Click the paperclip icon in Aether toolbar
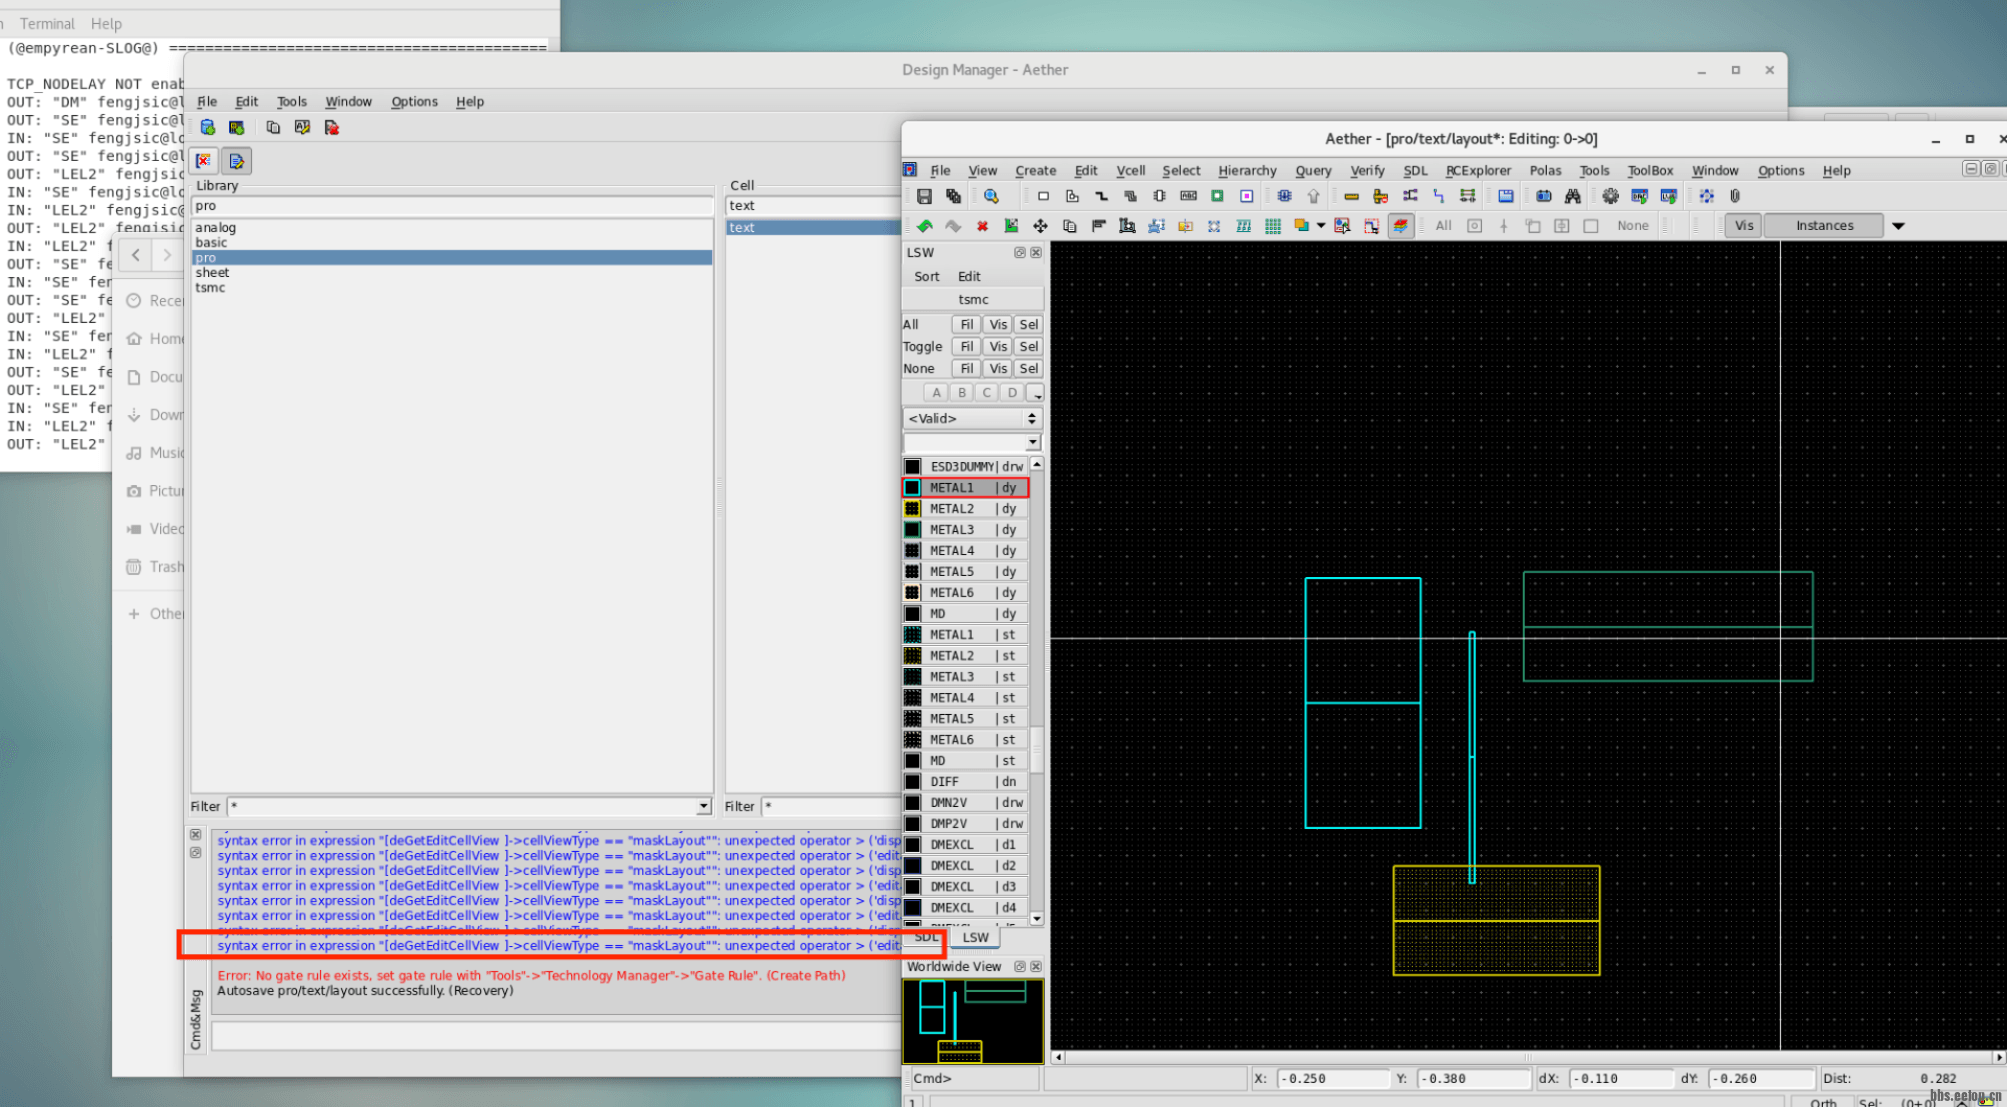 (x=1735, y=197)
